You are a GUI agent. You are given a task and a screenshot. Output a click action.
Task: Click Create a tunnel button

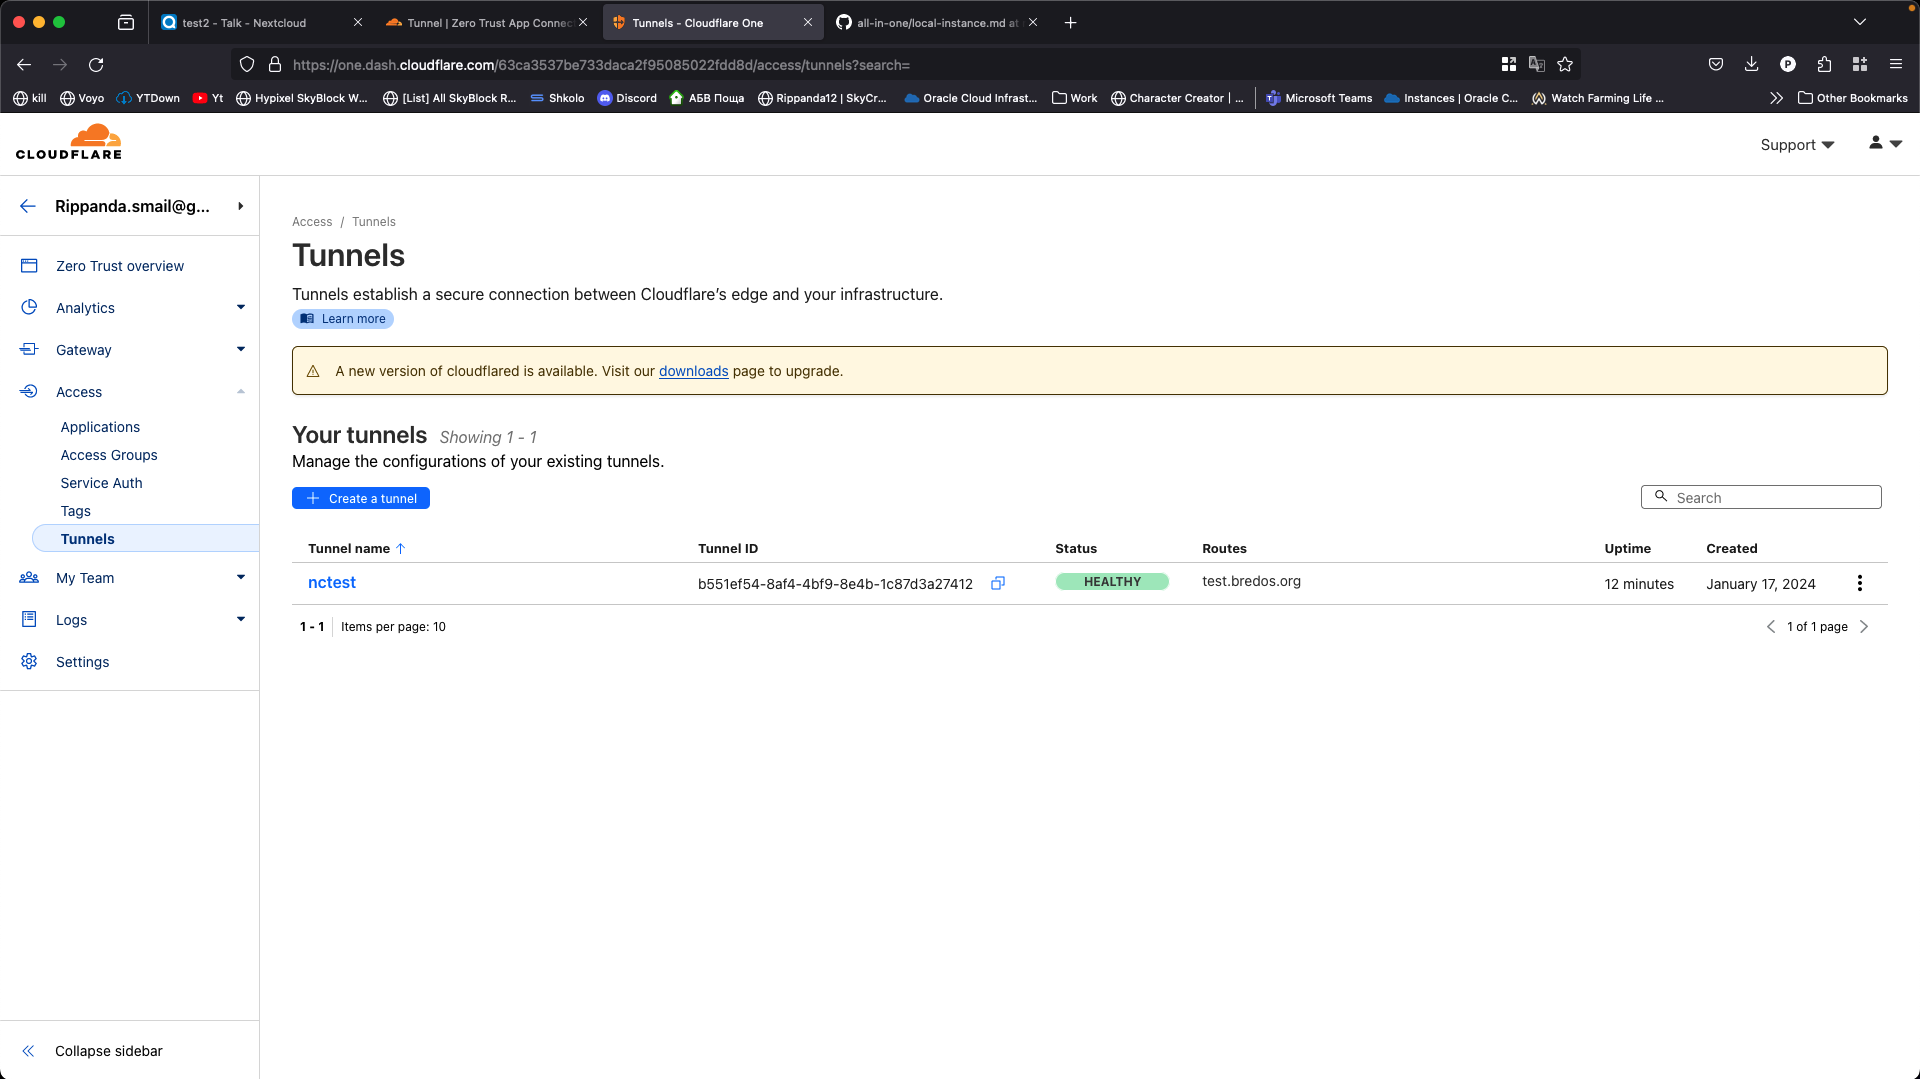pyautogui.click(x=361, y=498)
